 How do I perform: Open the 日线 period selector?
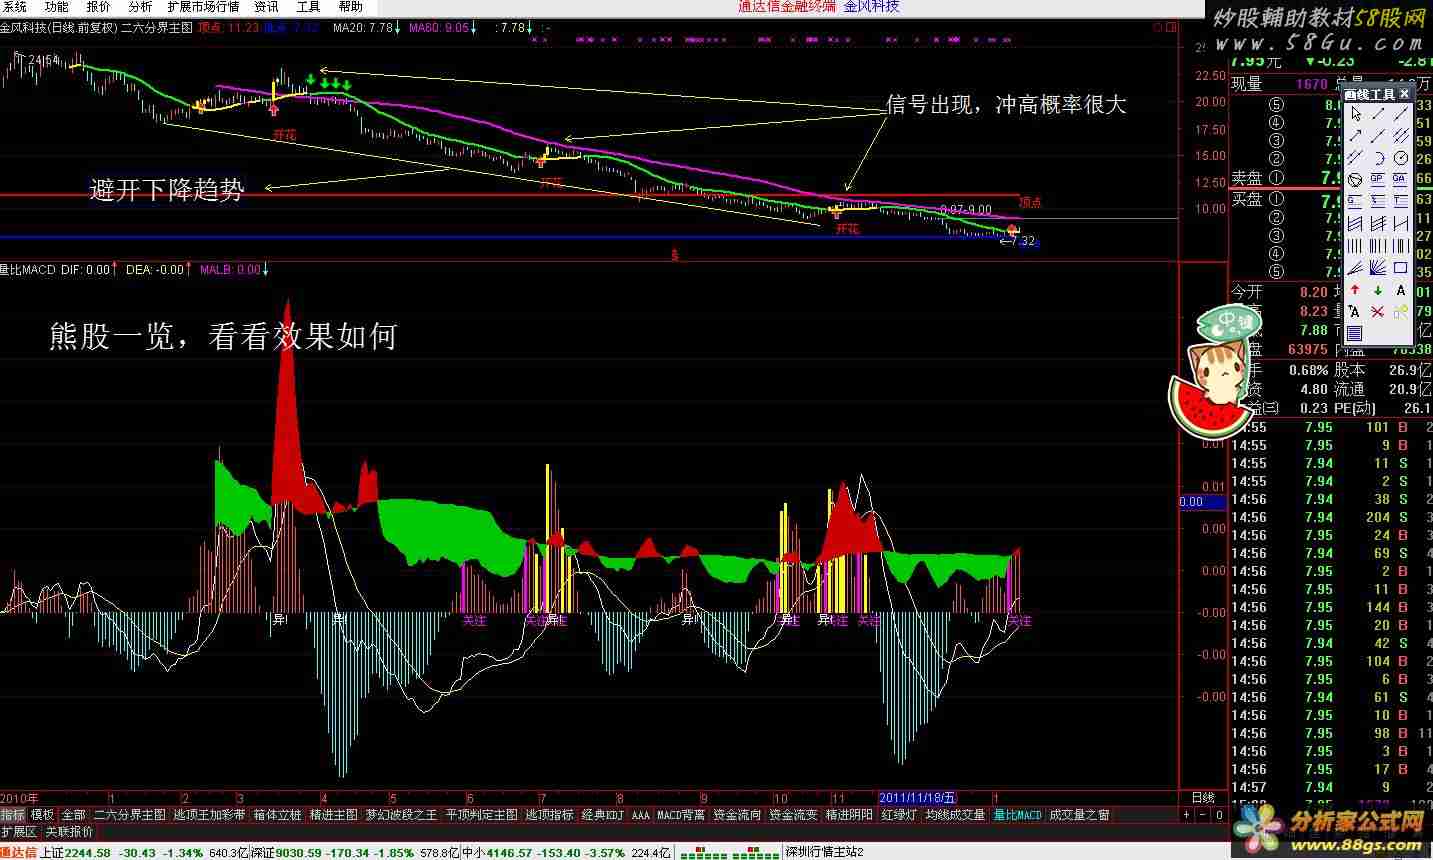pos(1203,798)
